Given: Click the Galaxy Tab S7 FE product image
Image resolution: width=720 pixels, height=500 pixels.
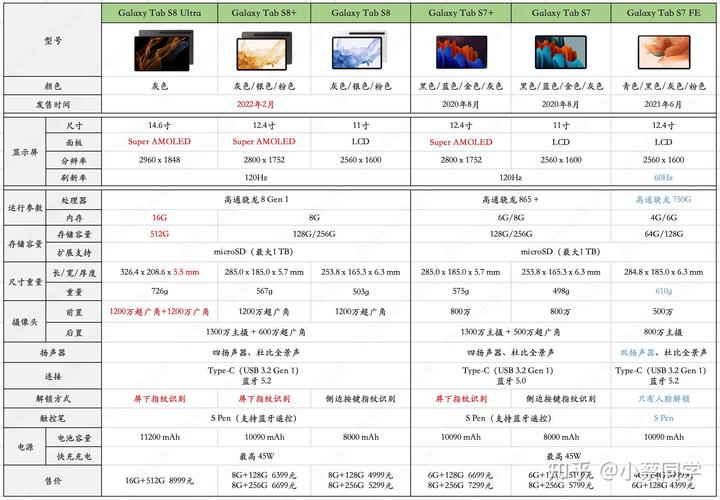Looking at the screenshot, I should click(664, 52).
